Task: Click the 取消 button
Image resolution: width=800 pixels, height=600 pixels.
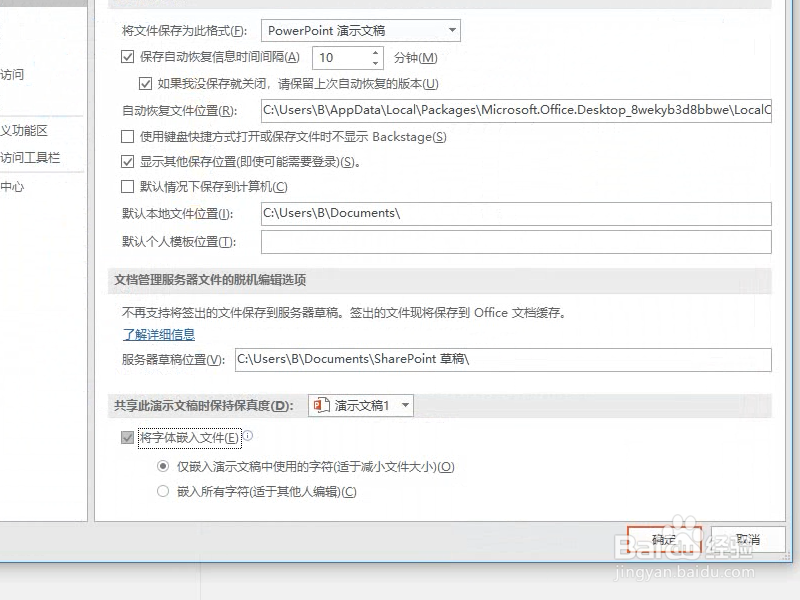Action: click(x=748, y=539)
